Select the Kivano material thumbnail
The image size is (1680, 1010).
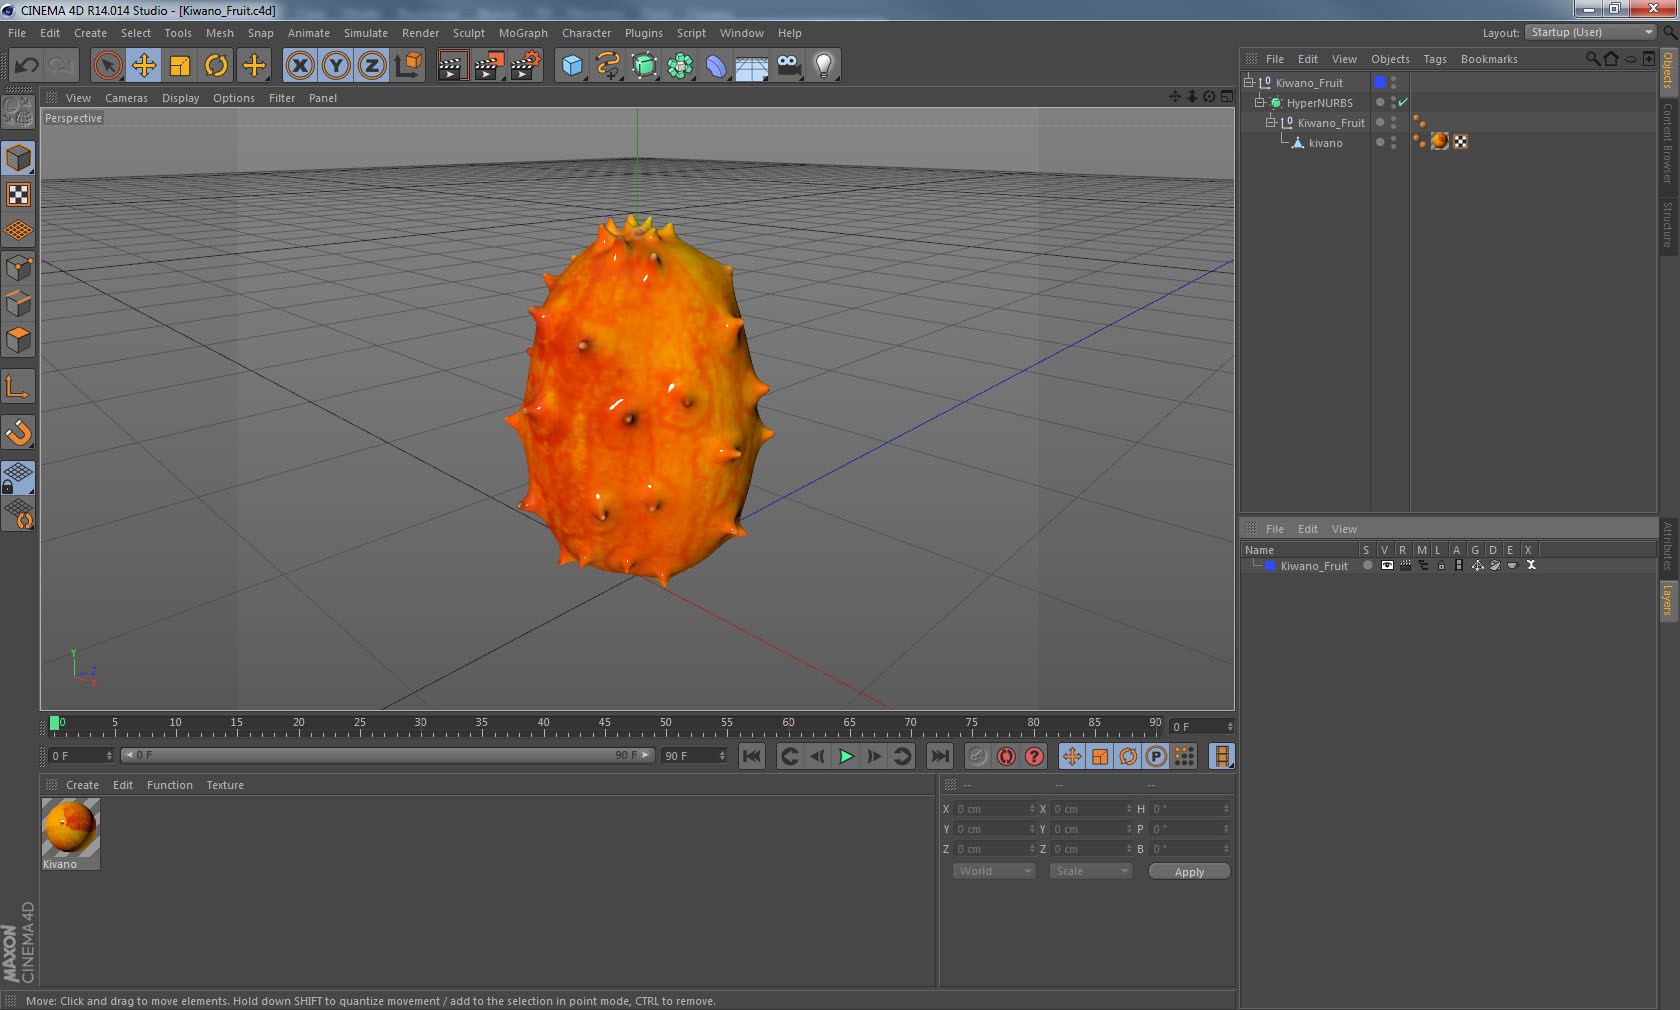(70, 827)
